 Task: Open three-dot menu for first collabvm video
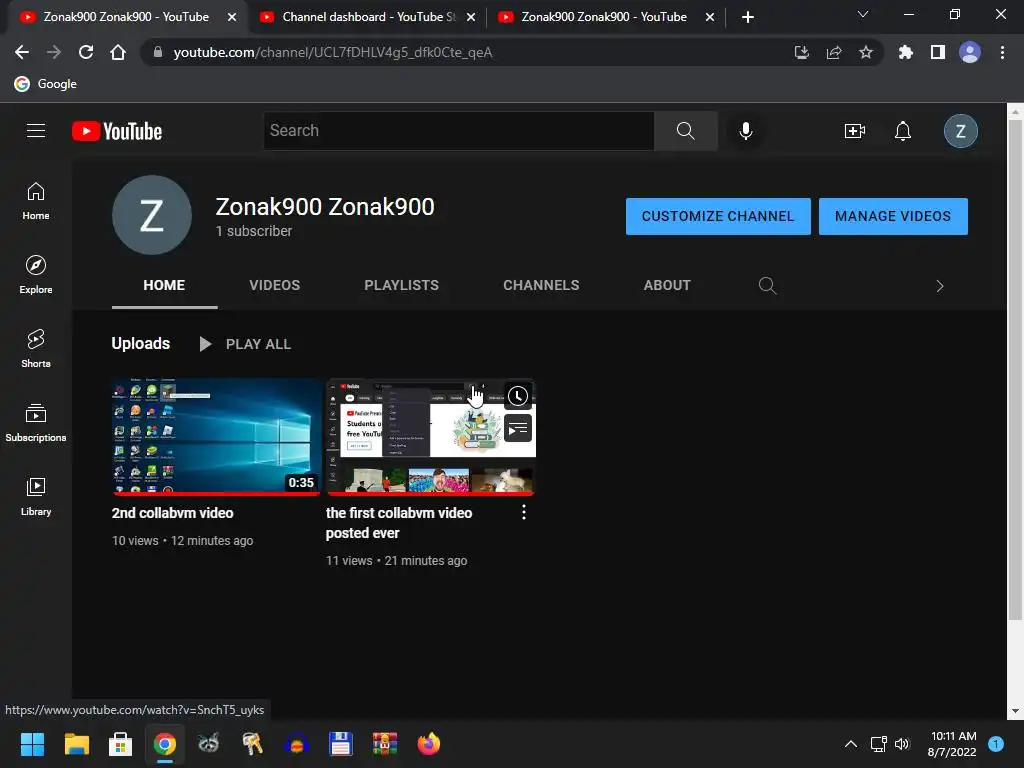524,513
